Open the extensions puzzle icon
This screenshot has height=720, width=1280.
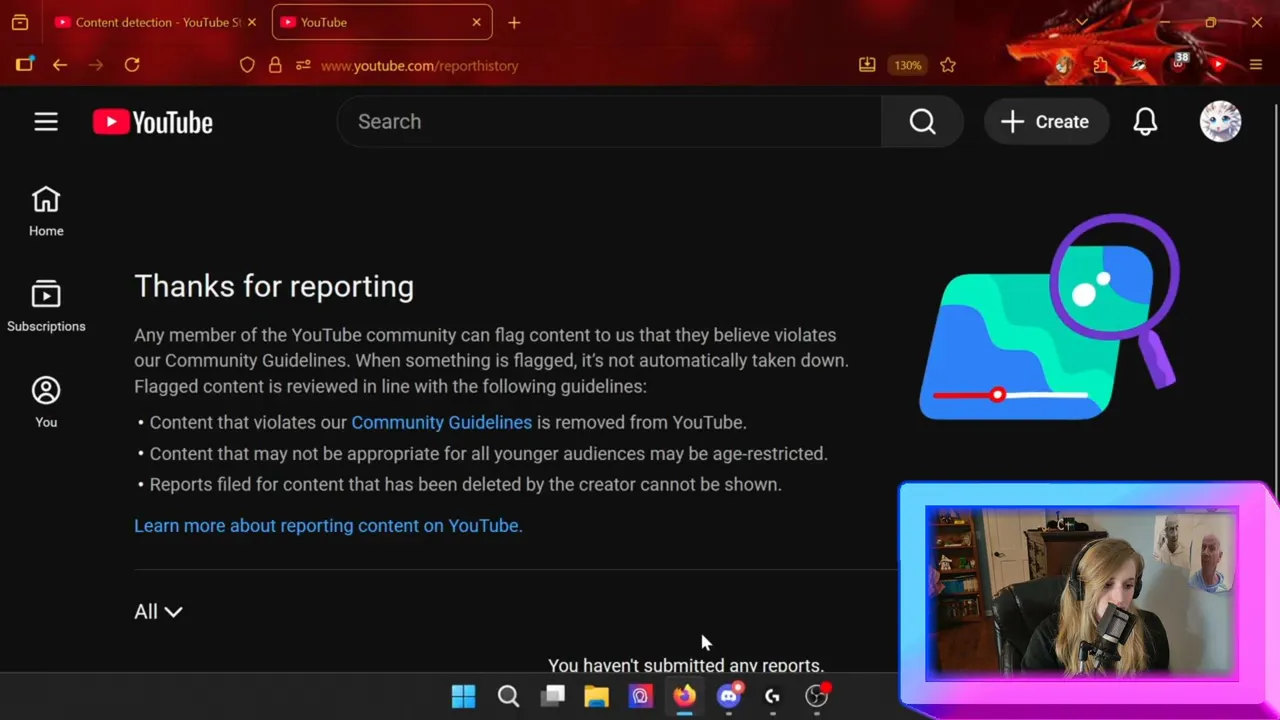1101,65
